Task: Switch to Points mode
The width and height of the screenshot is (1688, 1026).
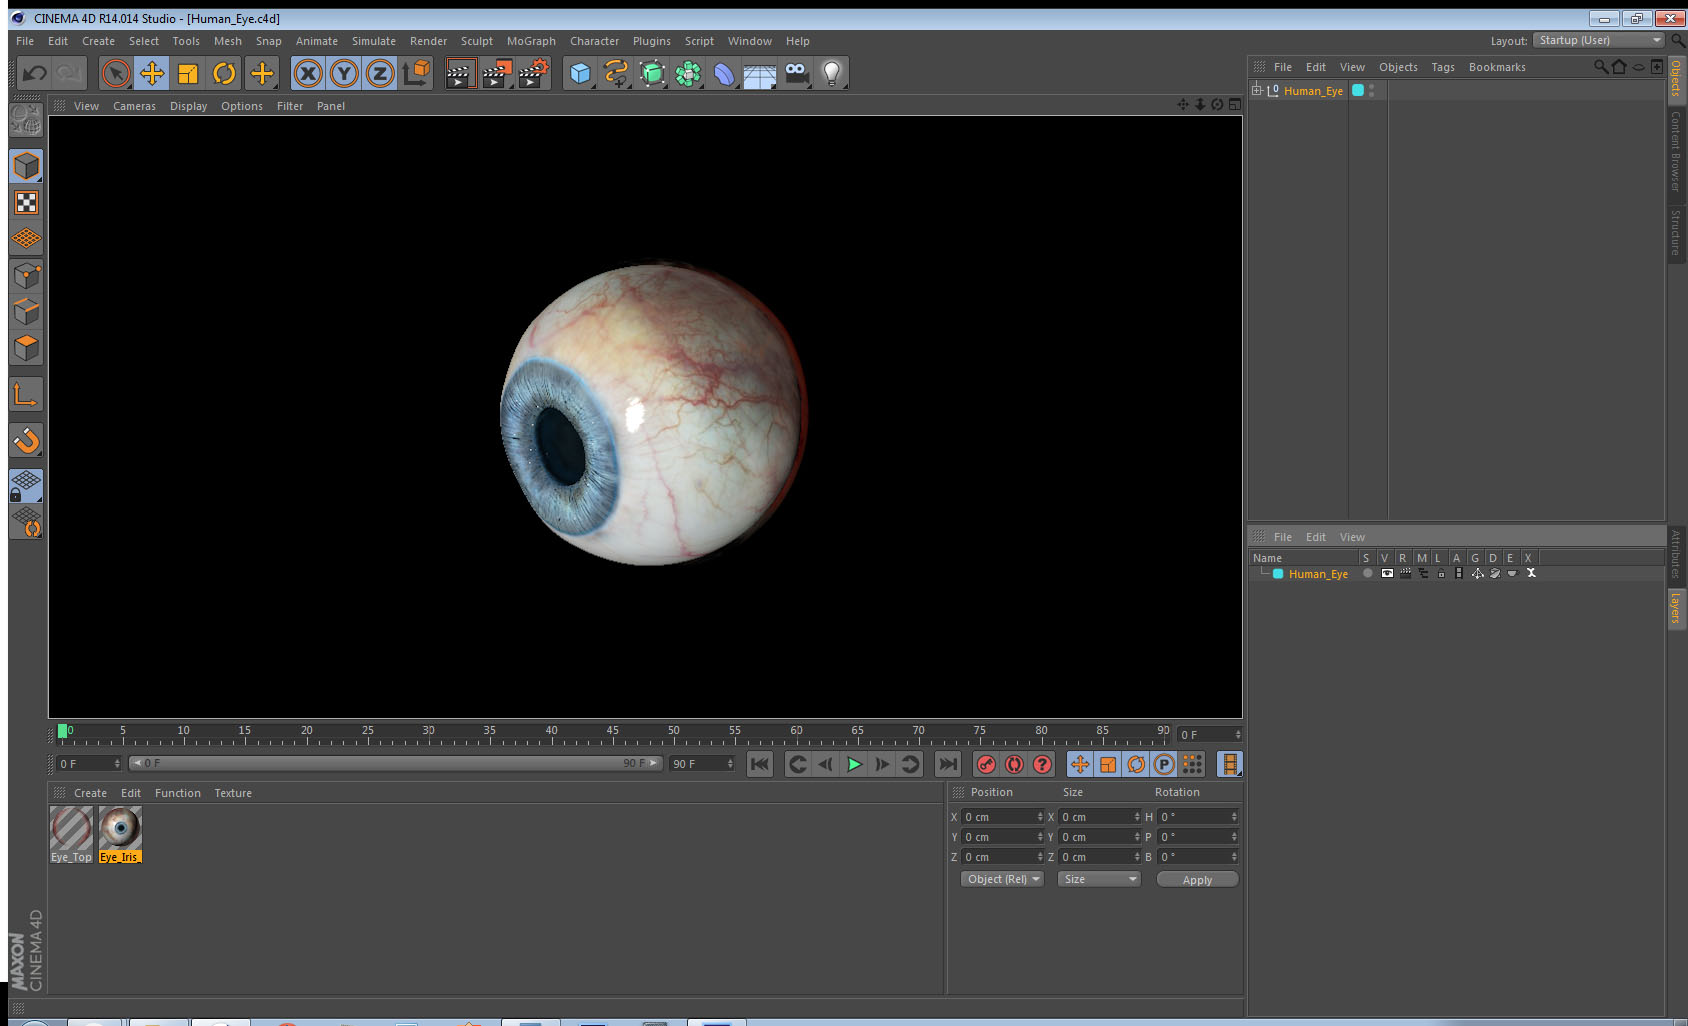Action: click(x=26, y=275)
